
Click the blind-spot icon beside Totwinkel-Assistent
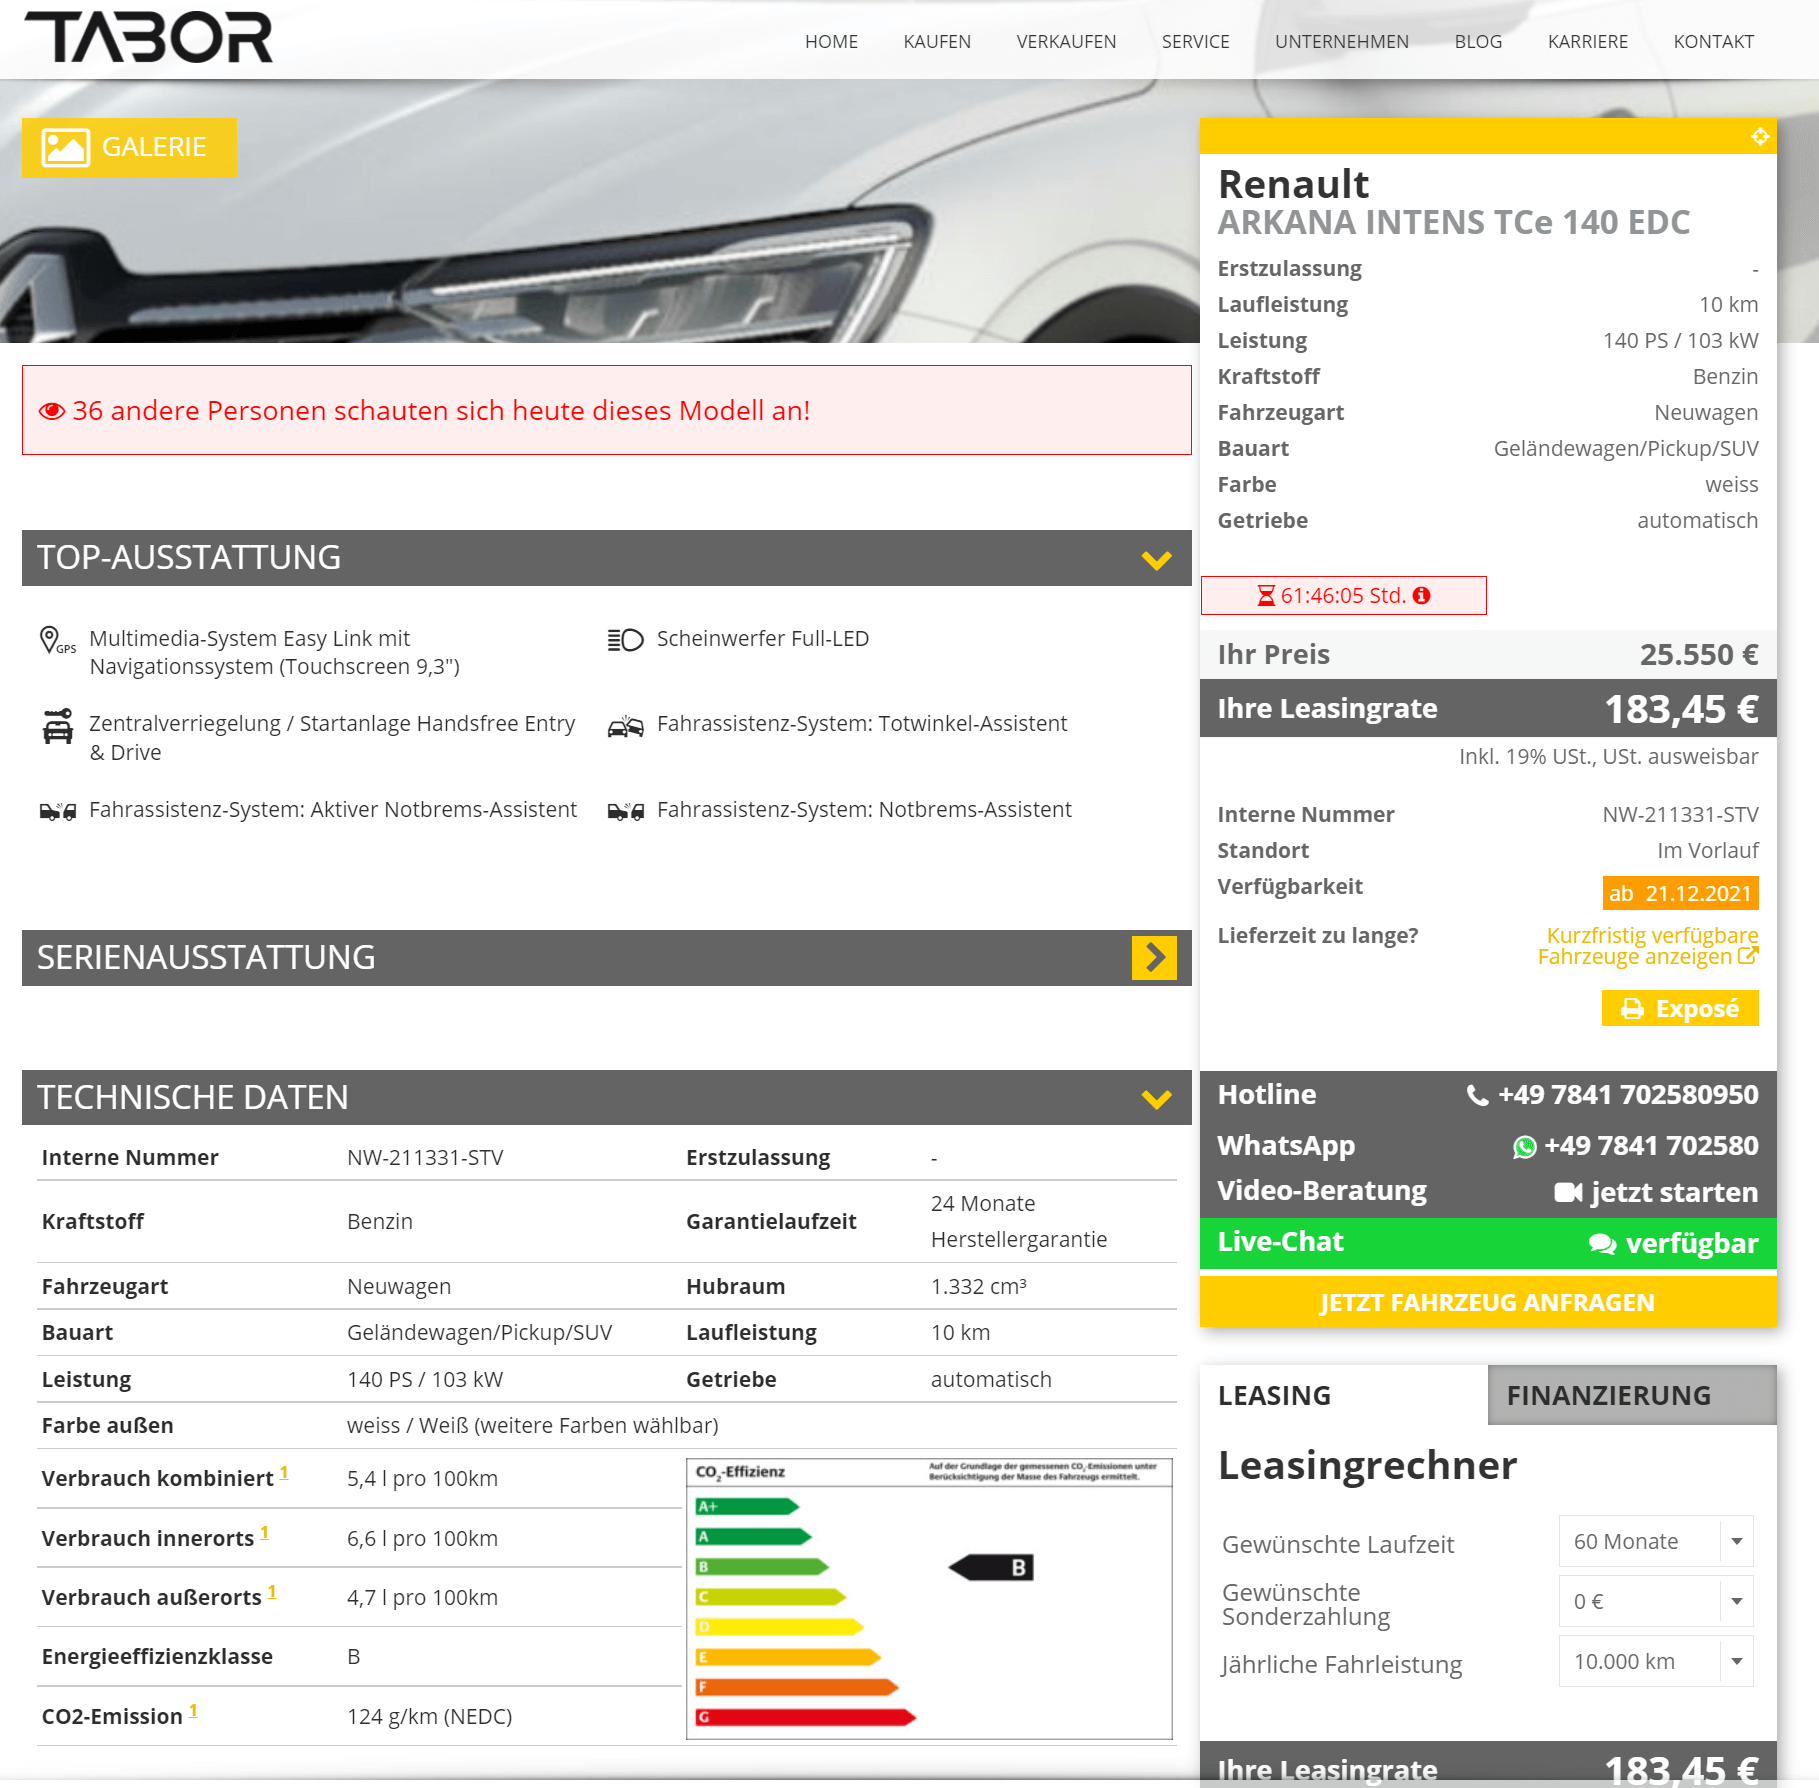(x=626, y=726)
